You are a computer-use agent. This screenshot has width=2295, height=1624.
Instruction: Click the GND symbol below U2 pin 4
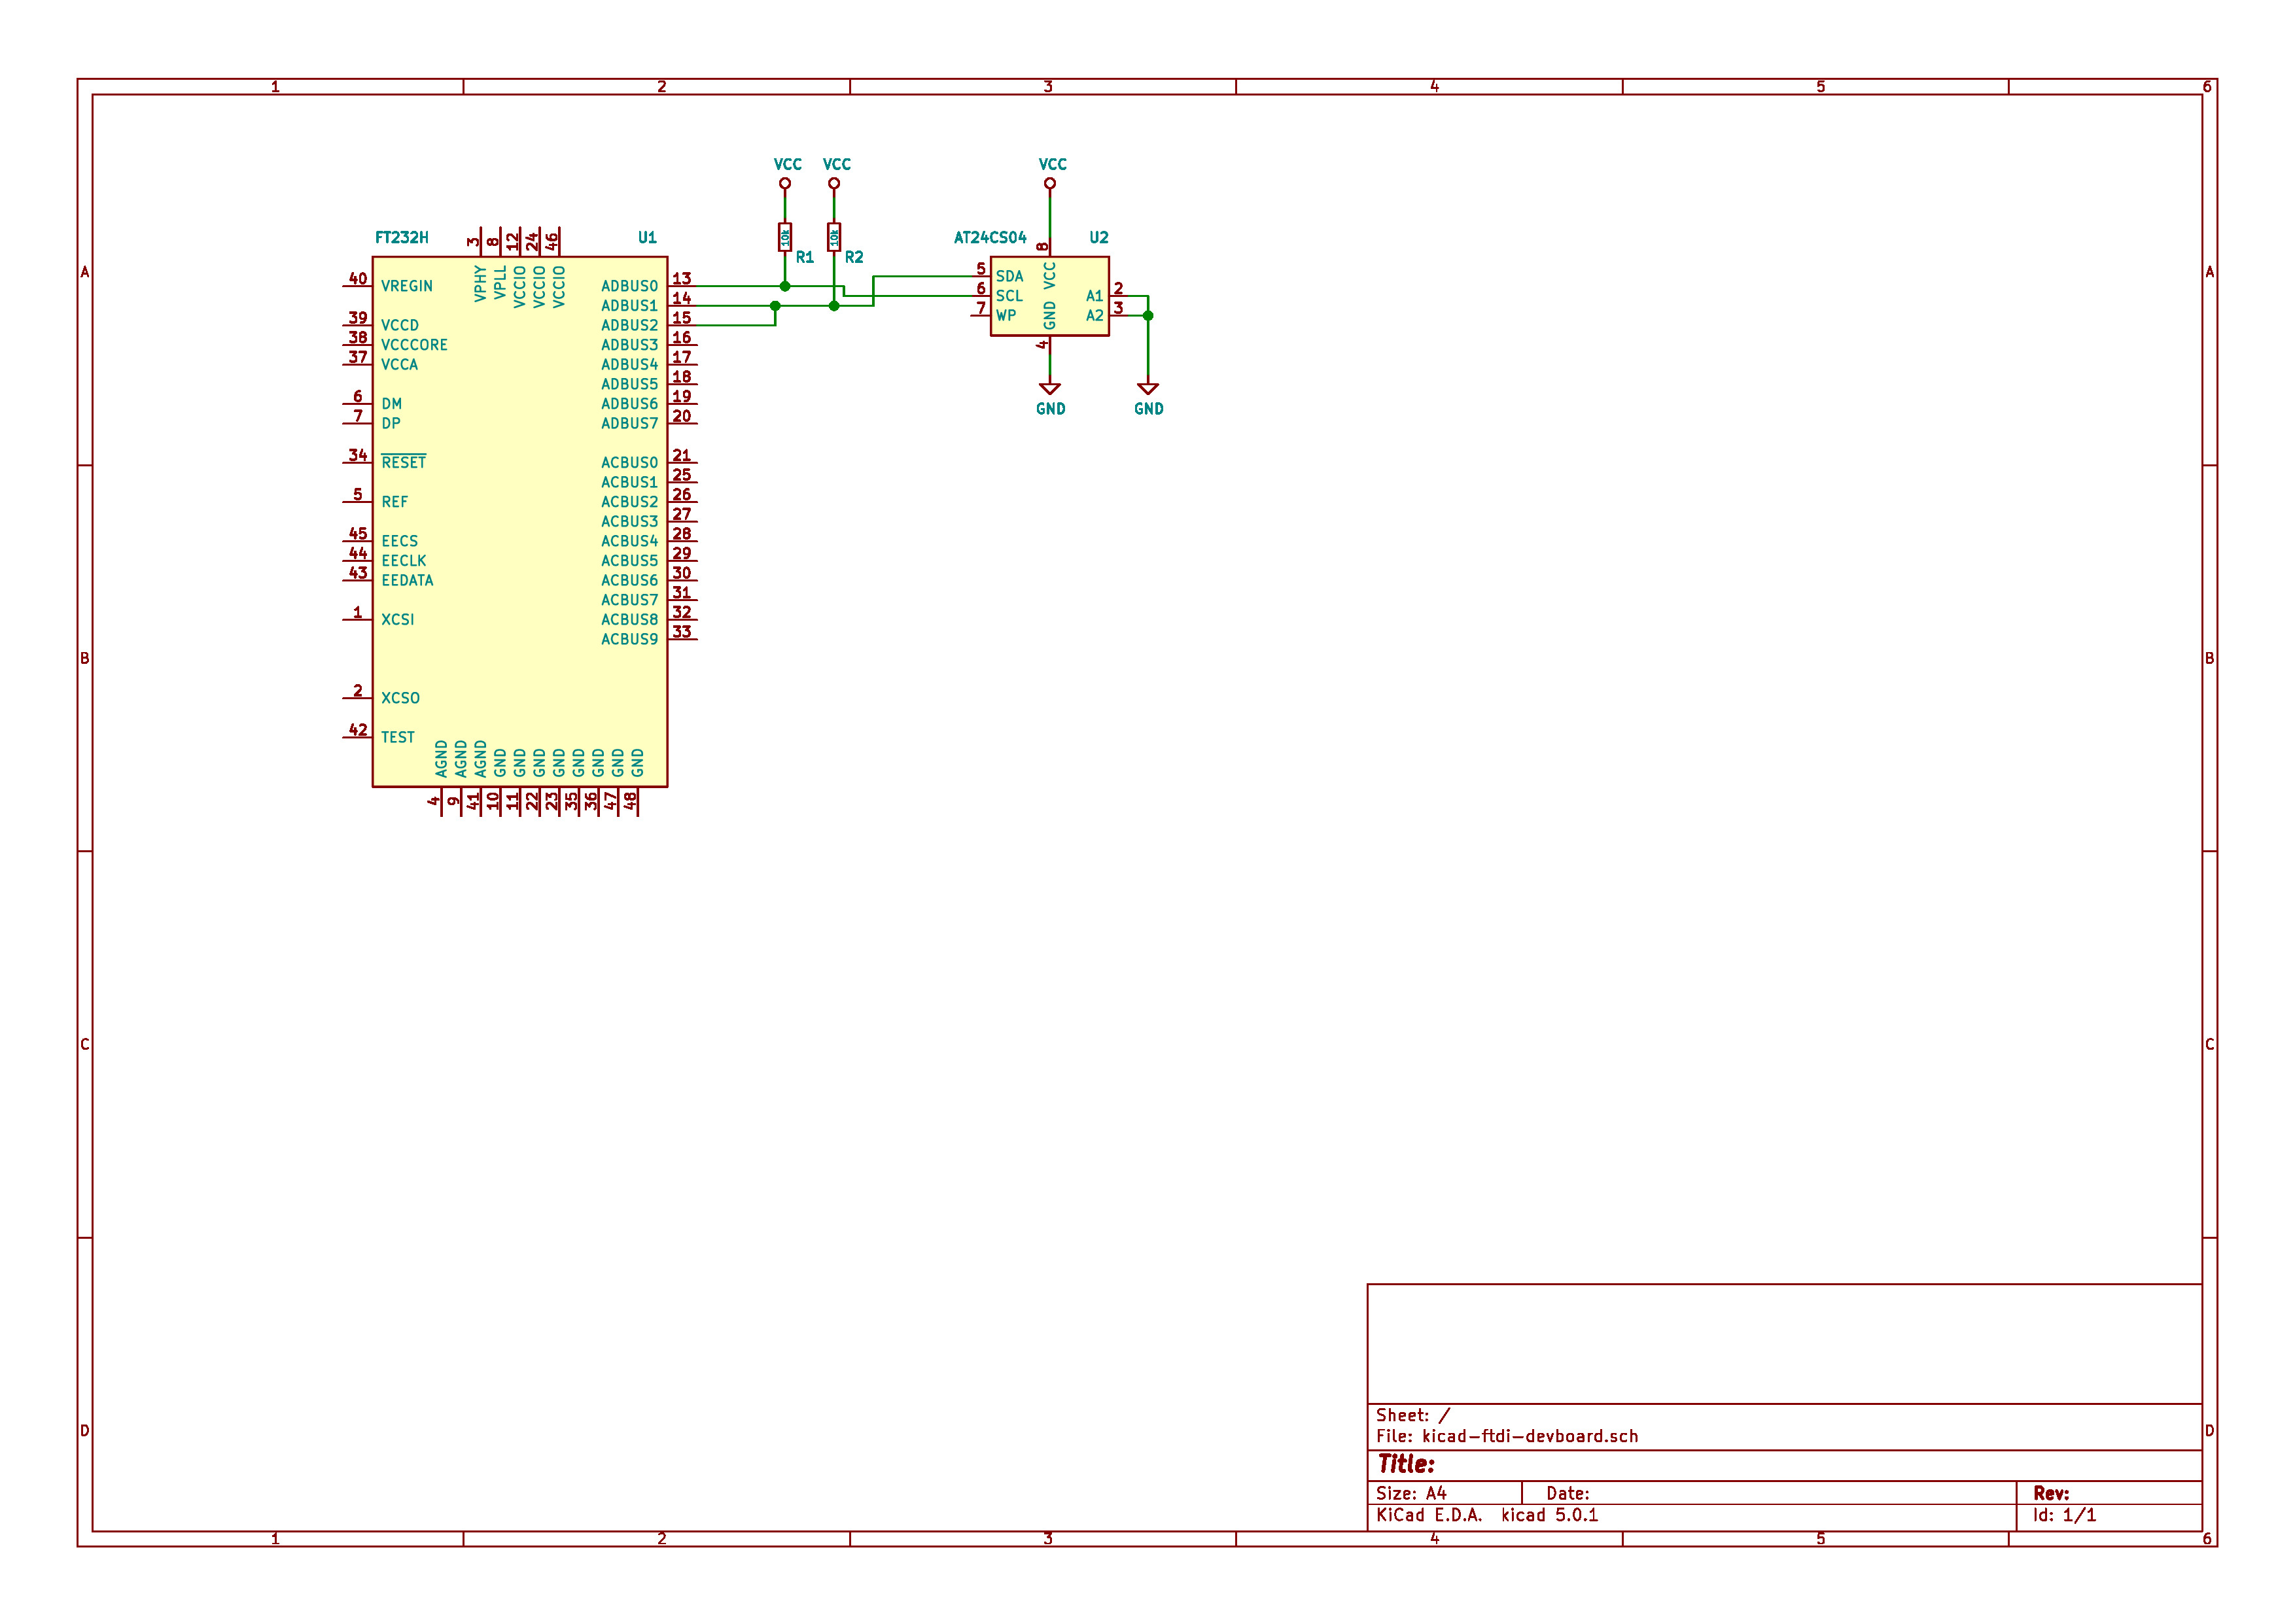(1049, 389)
